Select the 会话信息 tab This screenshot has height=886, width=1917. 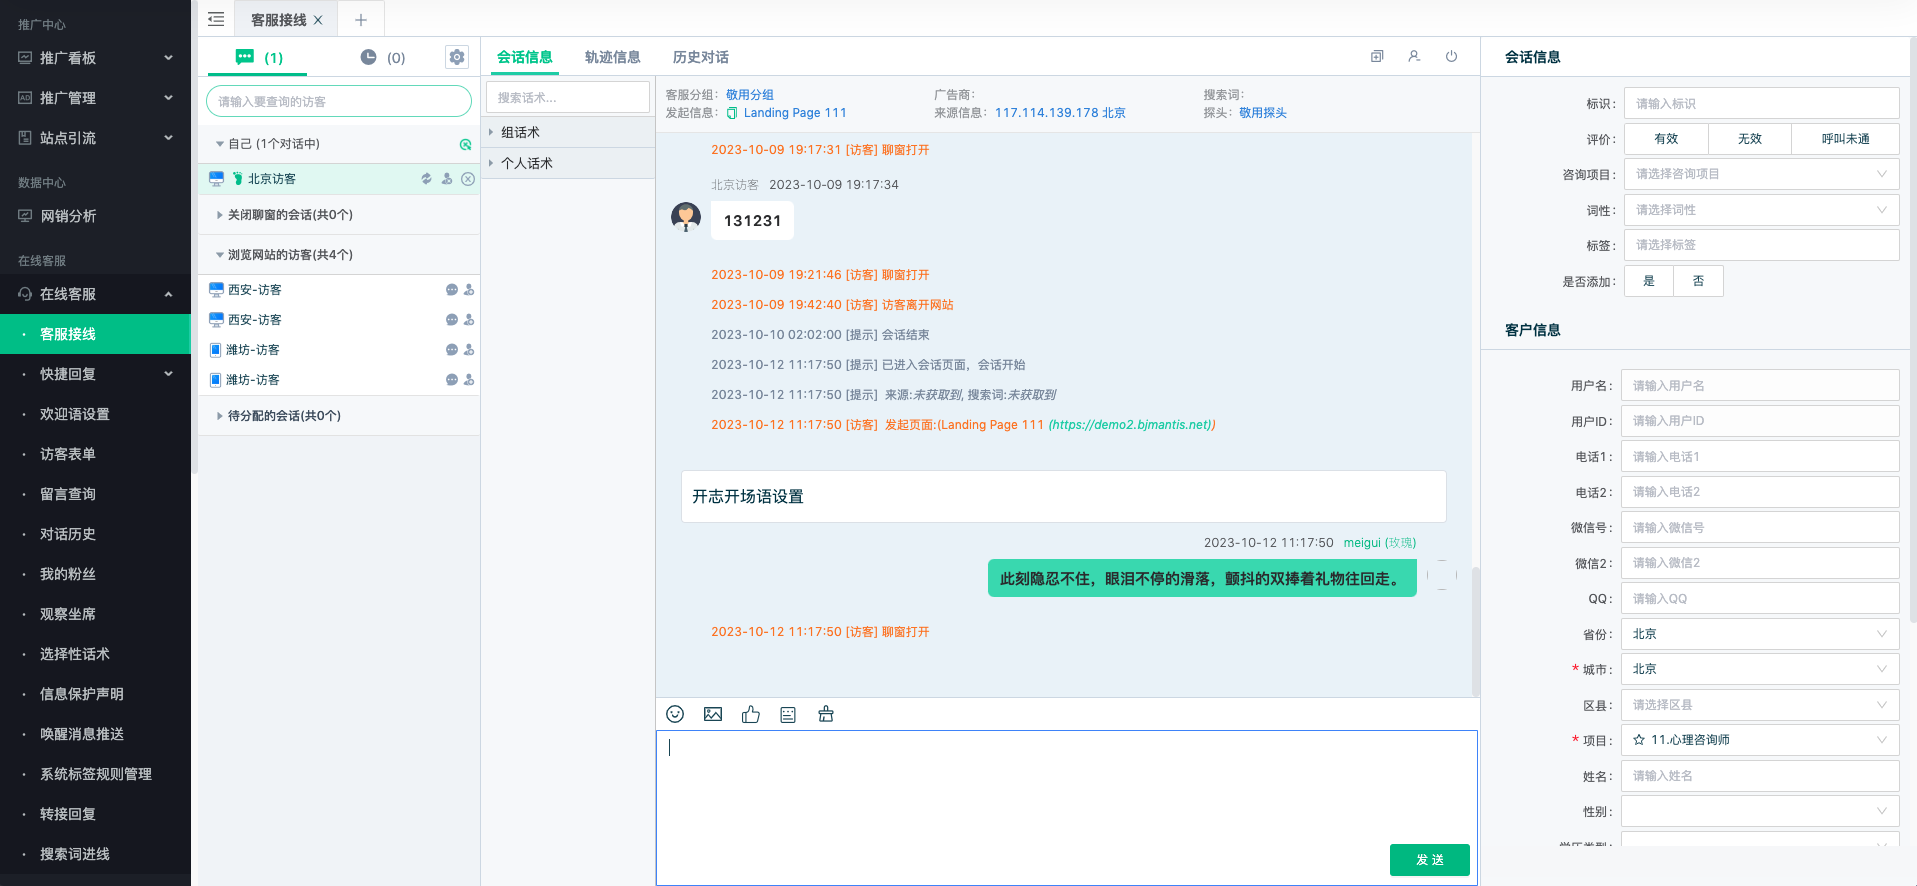click(x=524, y=57)
